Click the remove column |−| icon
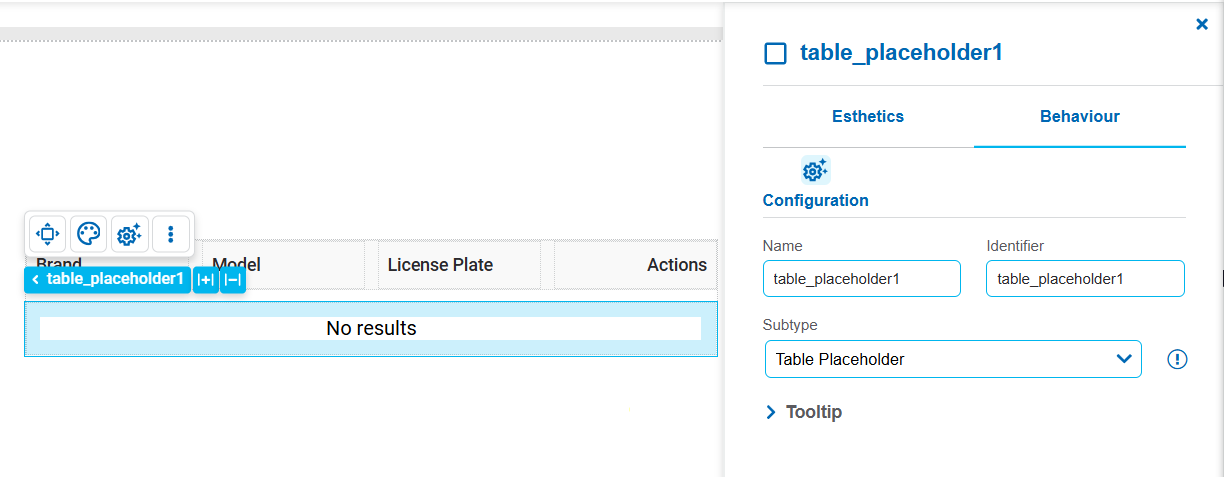 click(233, 280)
